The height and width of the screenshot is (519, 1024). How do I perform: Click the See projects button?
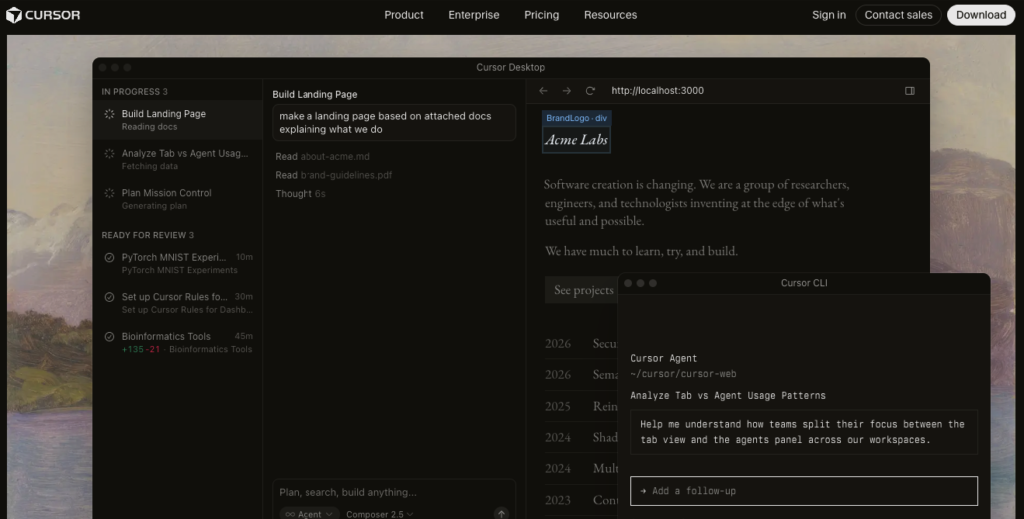583,290
